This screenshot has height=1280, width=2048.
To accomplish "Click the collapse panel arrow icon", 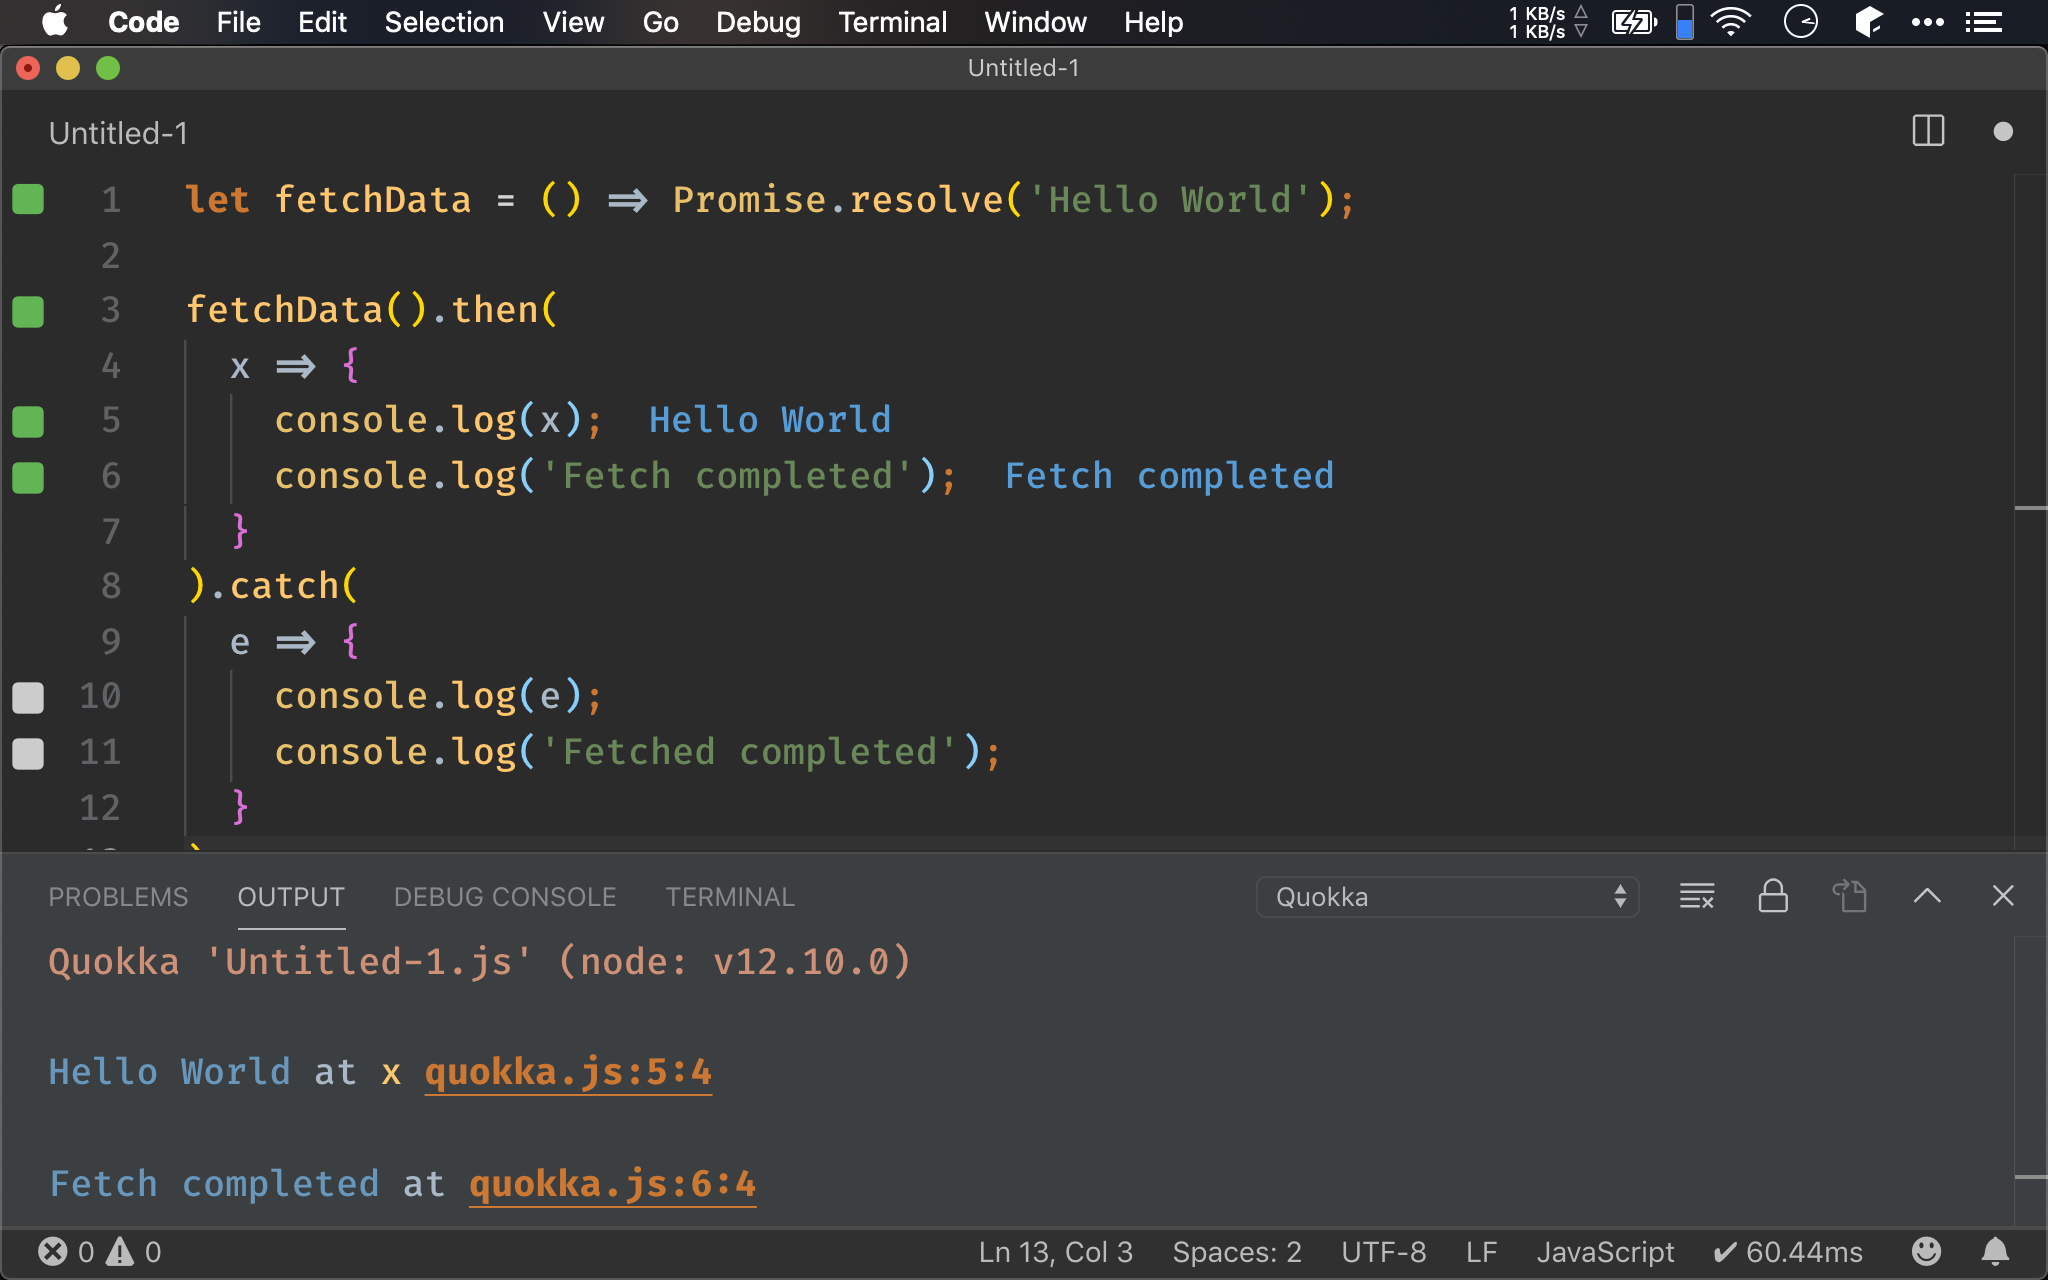I will click(x=1926, y=897).
